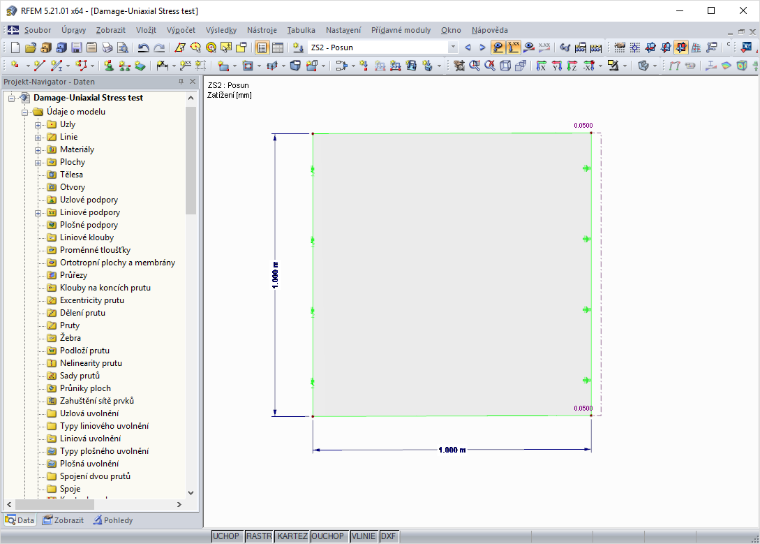760x544 pixels.
Task: Open the Soubor menu
Action: (x=37, y=30)
